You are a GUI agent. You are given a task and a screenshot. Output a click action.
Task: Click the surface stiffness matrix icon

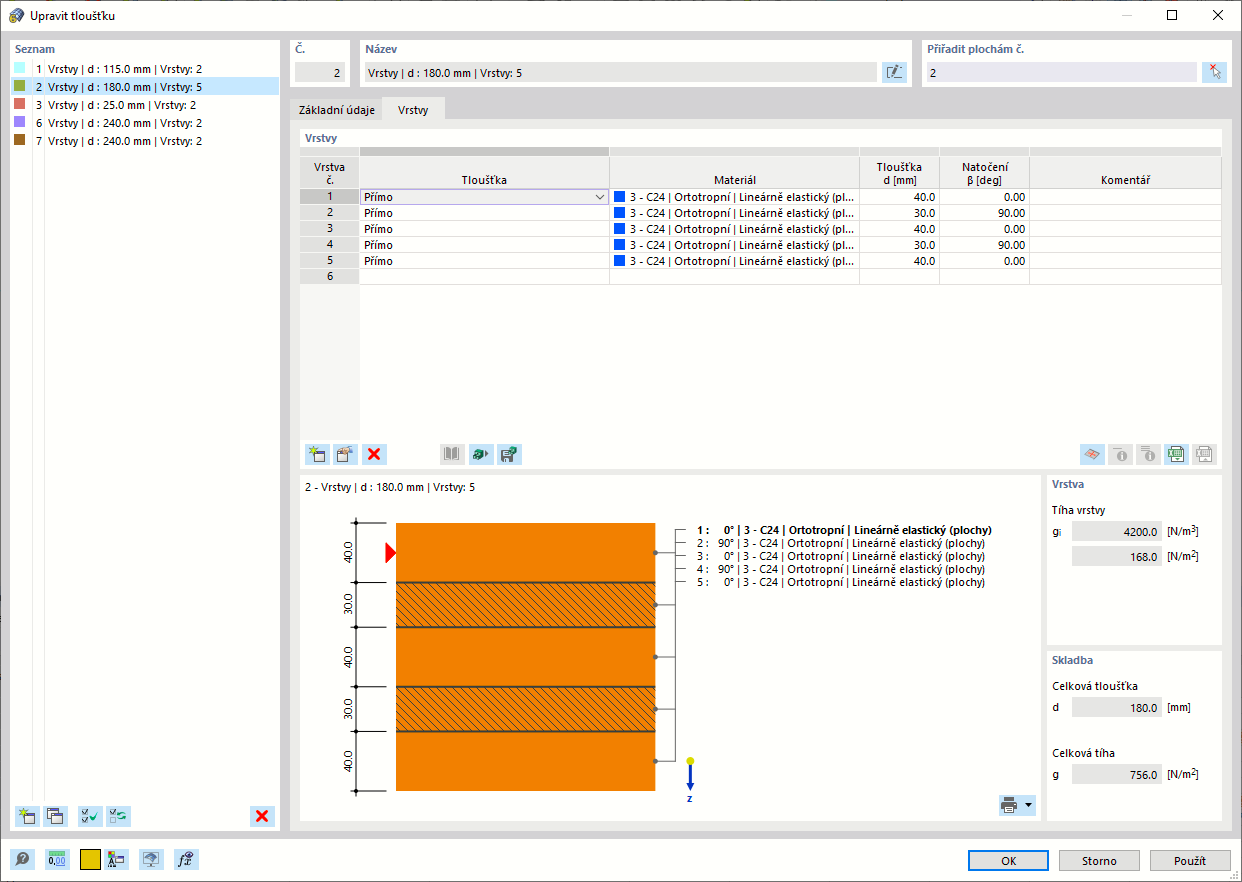1093,454
